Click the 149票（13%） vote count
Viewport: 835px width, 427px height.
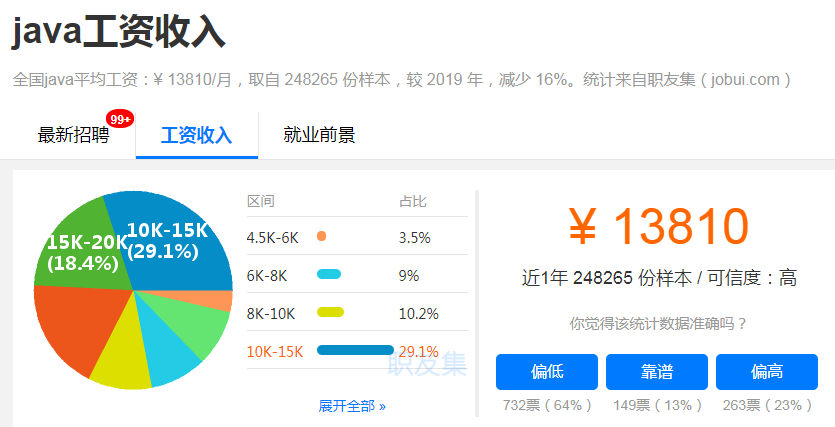click(x=657, y=405)
